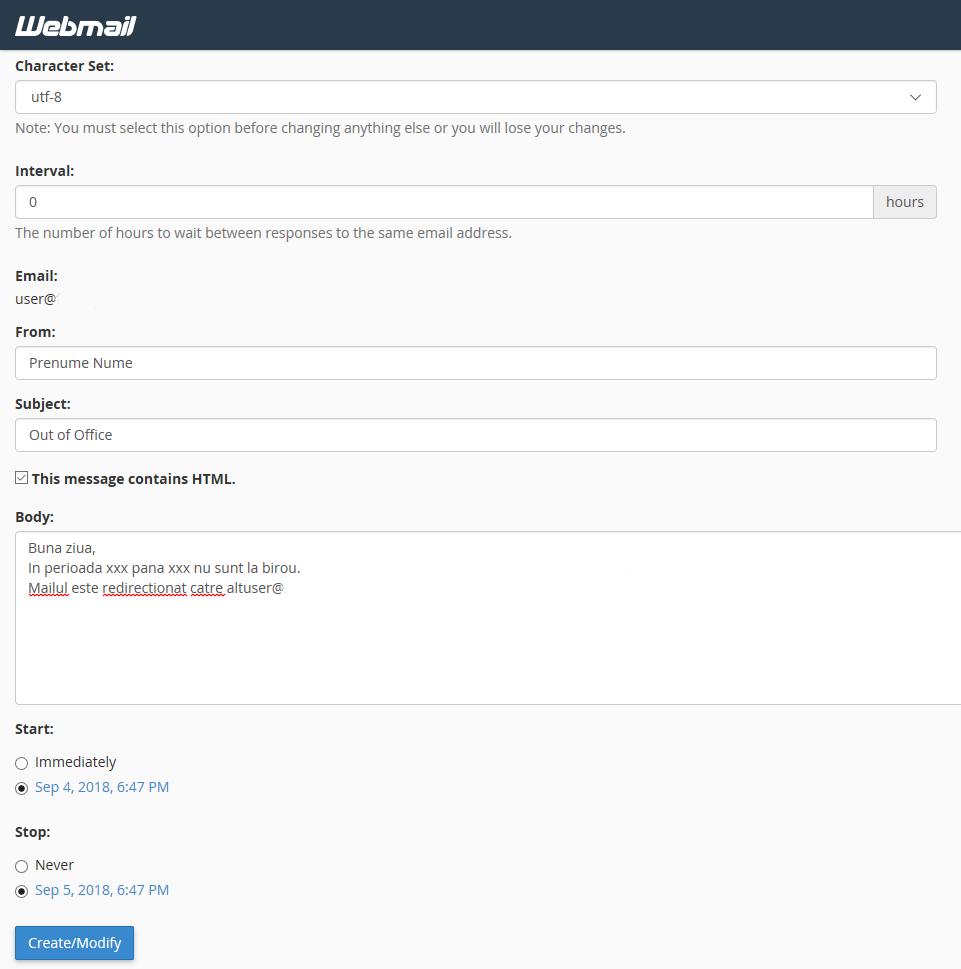Click the Character Set field label
Image resolution: width=961 pixels, height=969 pixels.
click(x=64, y=66)
